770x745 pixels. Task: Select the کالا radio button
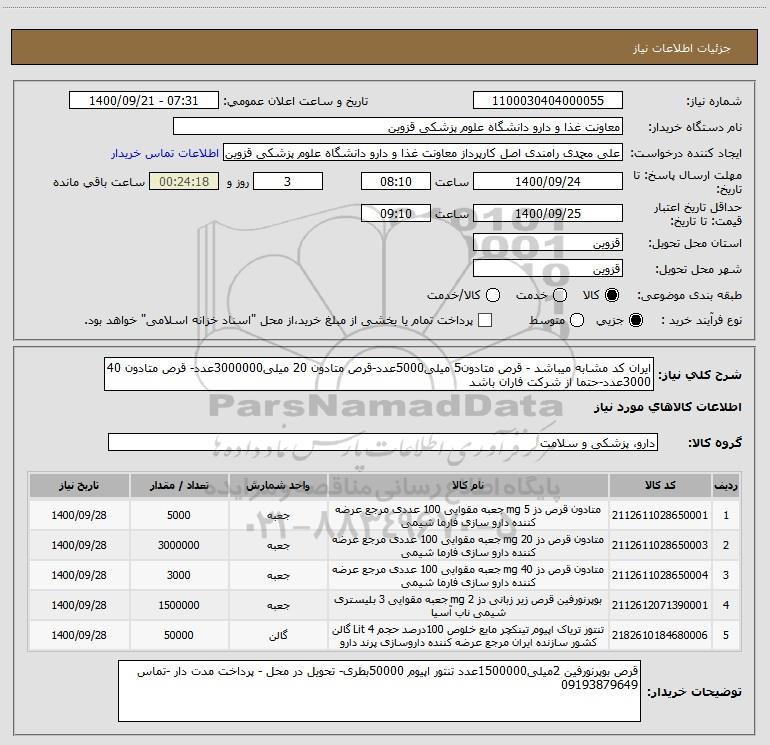(x=612, y=295)
